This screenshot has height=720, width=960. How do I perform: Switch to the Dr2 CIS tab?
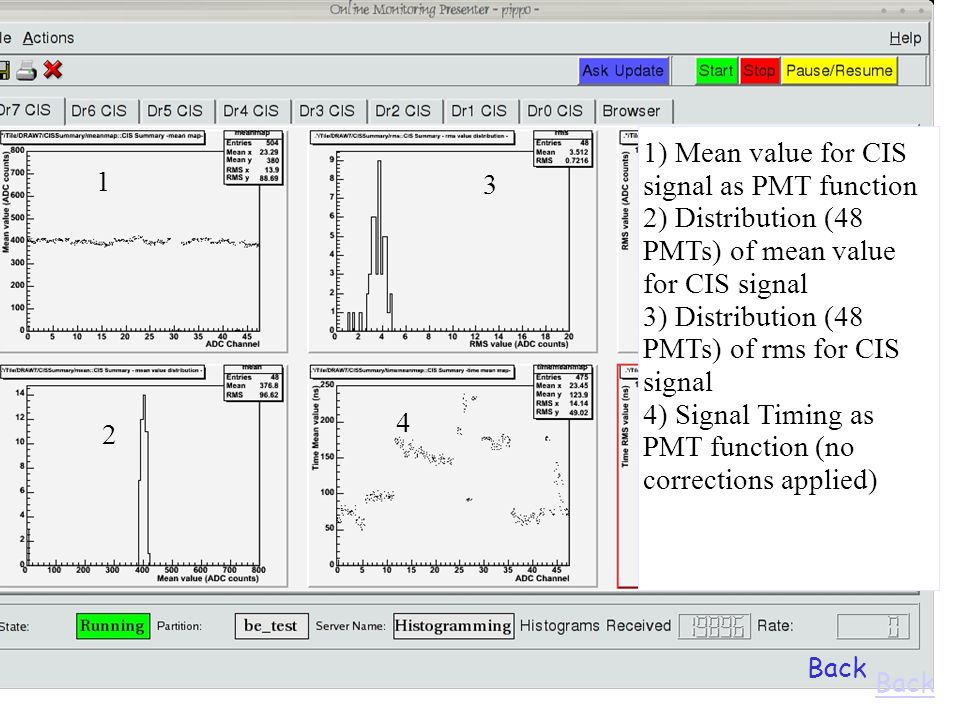pos(403,111)
